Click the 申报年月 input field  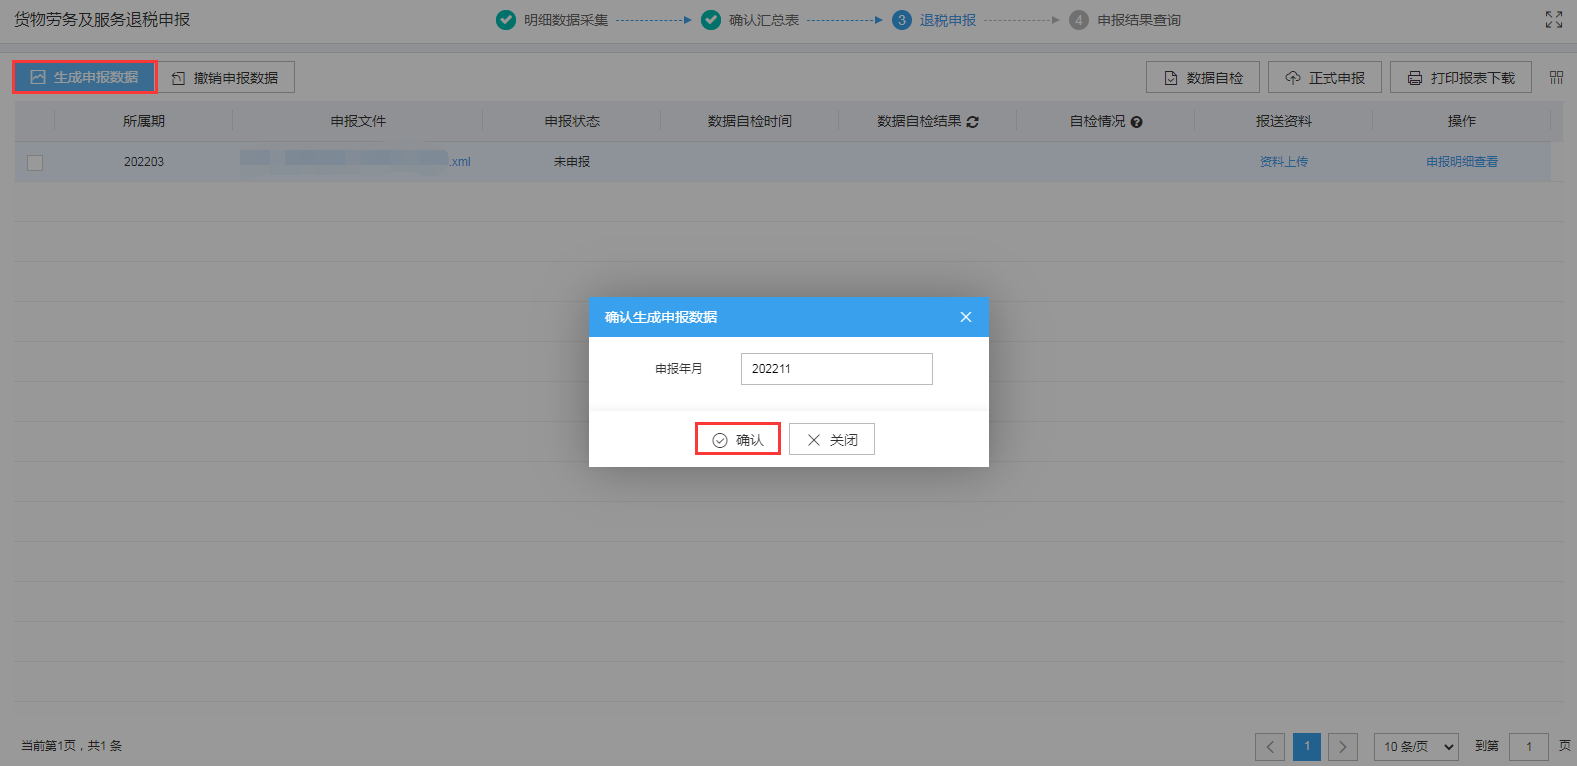click(837, 369)
